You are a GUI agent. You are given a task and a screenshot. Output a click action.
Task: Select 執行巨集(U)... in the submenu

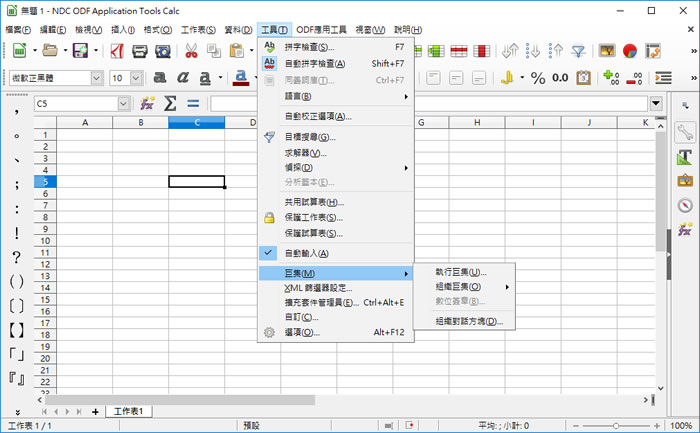tap(464, 272)
